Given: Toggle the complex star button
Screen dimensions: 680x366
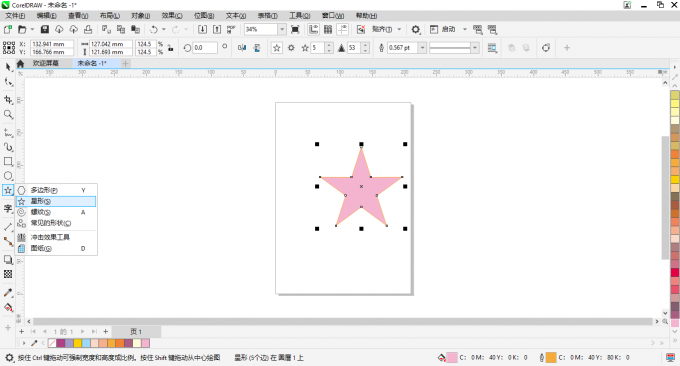Looking at the screenshot, I should tap(291, 48).
